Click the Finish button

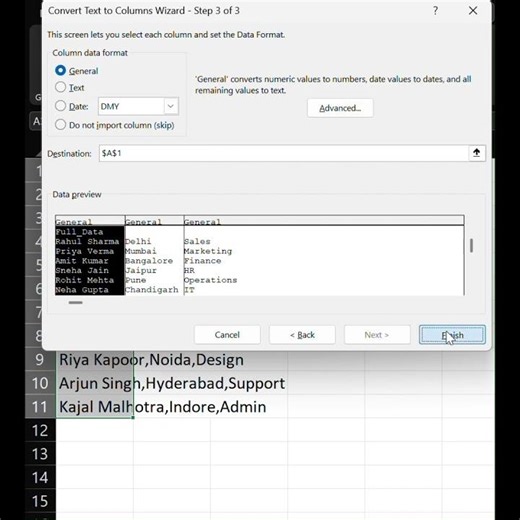[x=452, y=335]
